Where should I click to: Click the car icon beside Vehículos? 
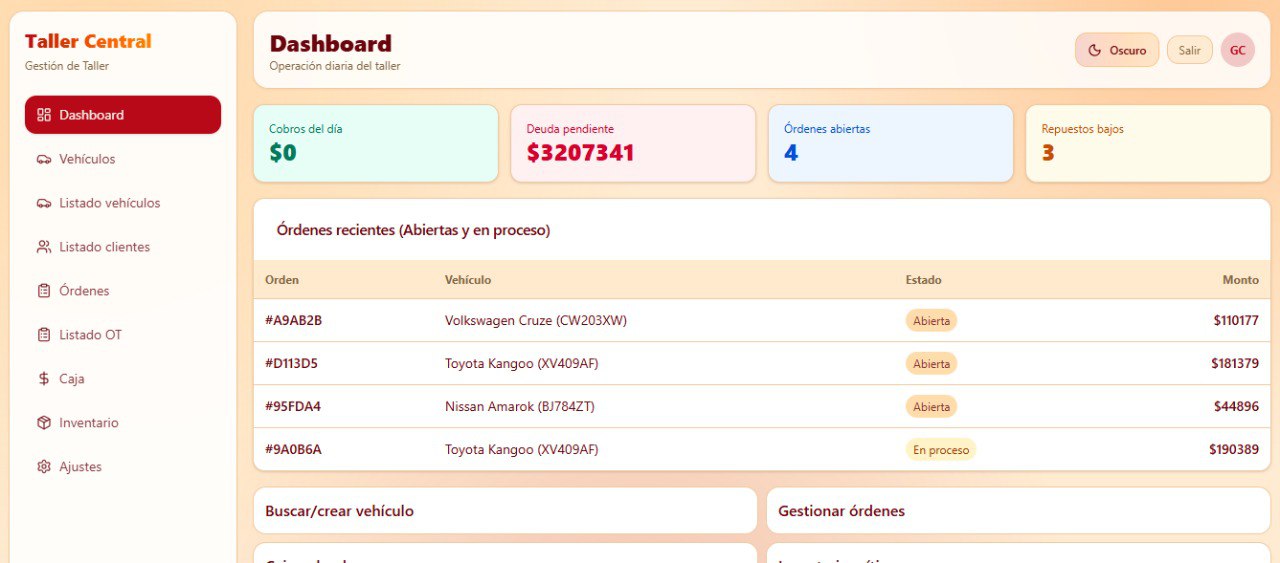click(x=44, y=159)
